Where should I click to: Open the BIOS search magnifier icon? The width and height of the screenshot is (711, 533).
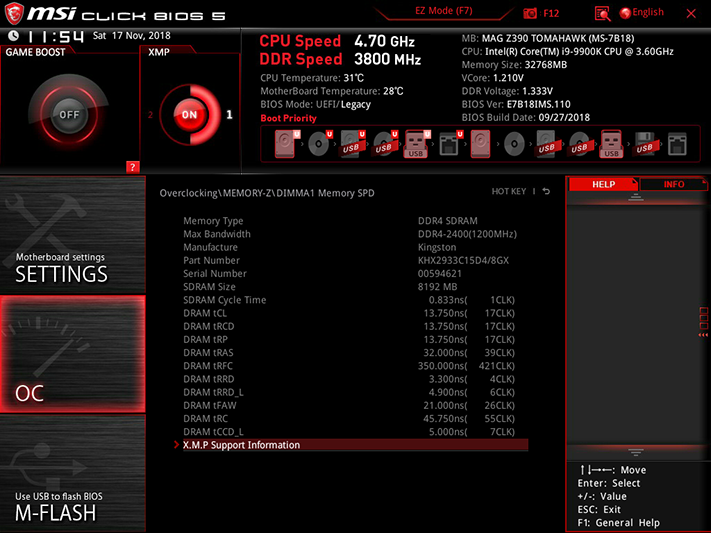point(602,14)
